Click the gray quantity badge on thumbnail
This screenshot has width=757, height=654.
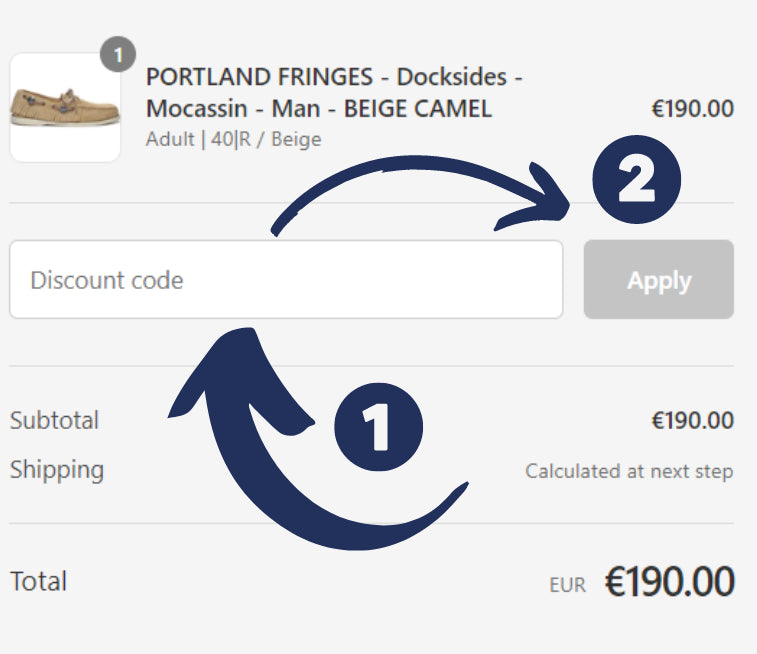[x=118, y=56]
